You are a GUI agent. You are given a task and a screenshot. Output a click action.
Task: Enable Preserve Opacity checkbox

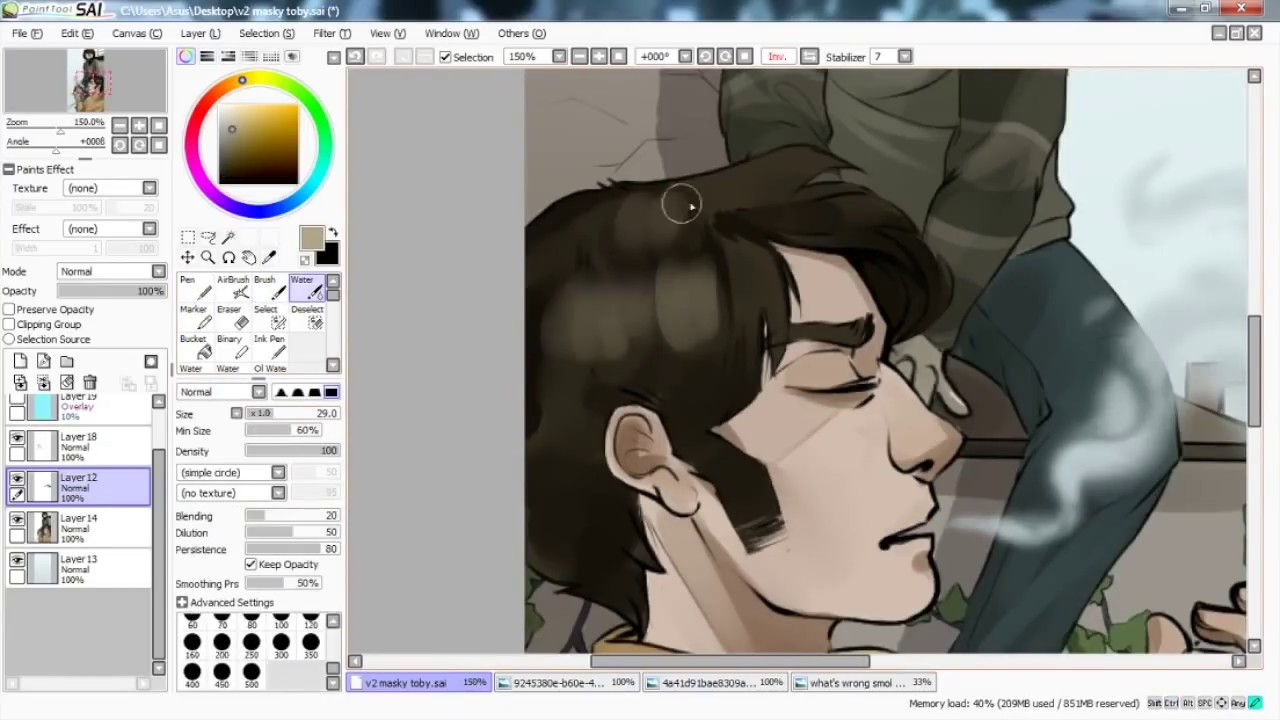pyautogui.click(x=9, y=309)
